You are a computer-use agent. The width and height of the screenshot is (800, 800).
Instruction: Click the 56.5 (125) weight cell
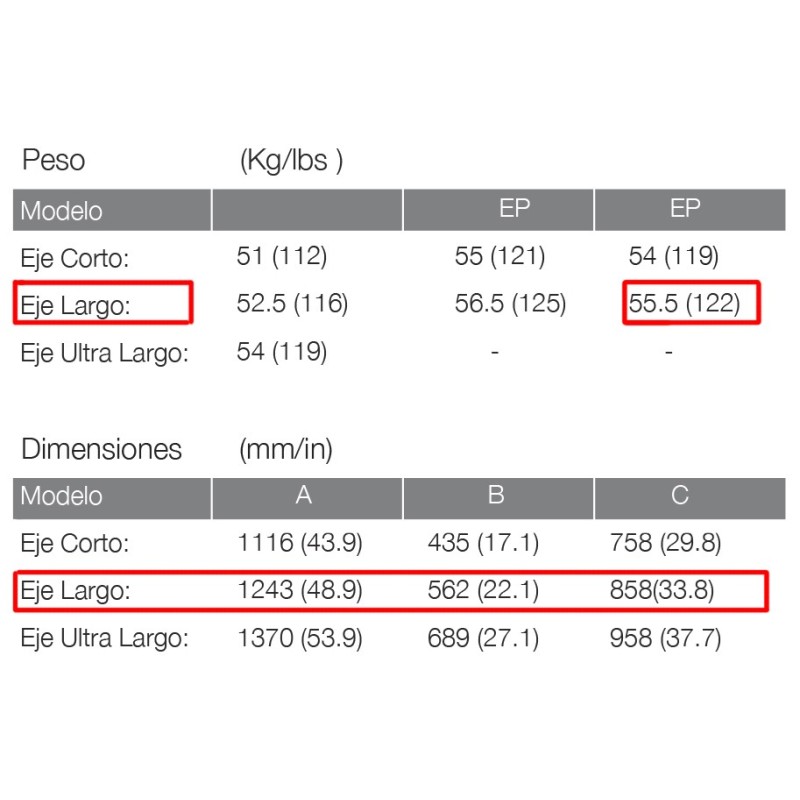(510, 304)
